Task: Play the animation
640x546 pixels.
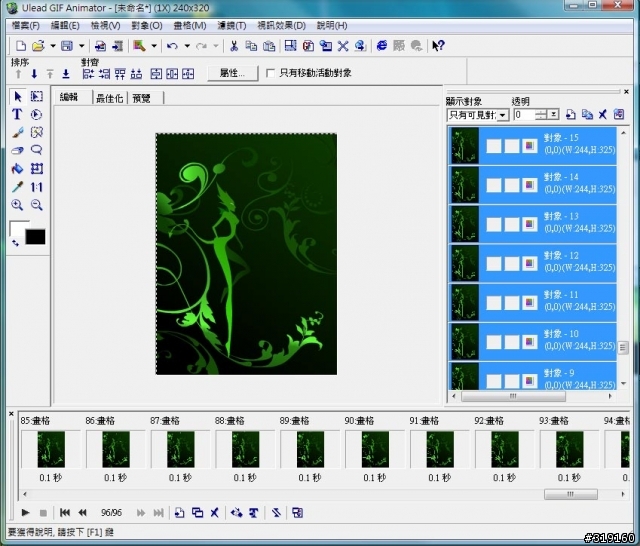Action: 25,513
